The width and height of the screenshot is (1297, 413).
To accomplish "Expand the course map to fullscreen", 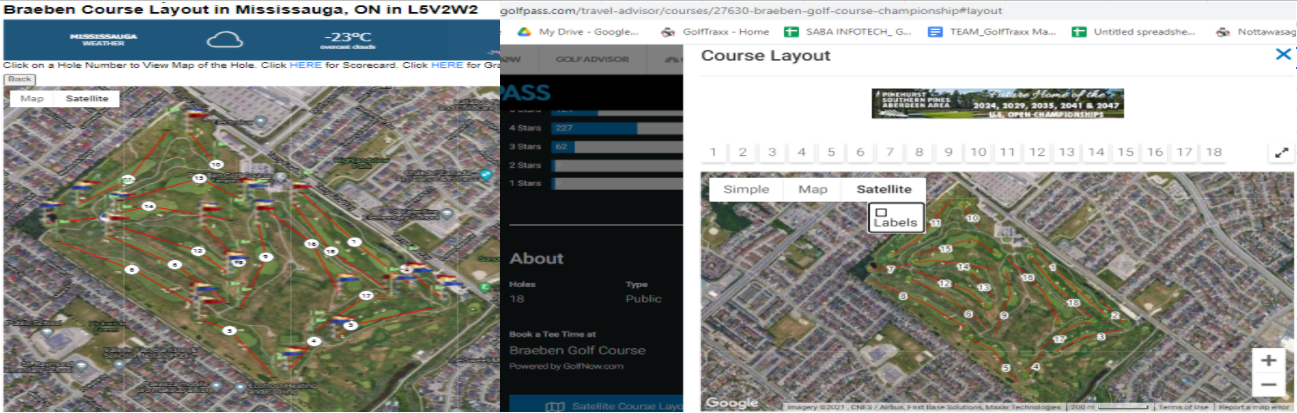I will click(1281, 153).
